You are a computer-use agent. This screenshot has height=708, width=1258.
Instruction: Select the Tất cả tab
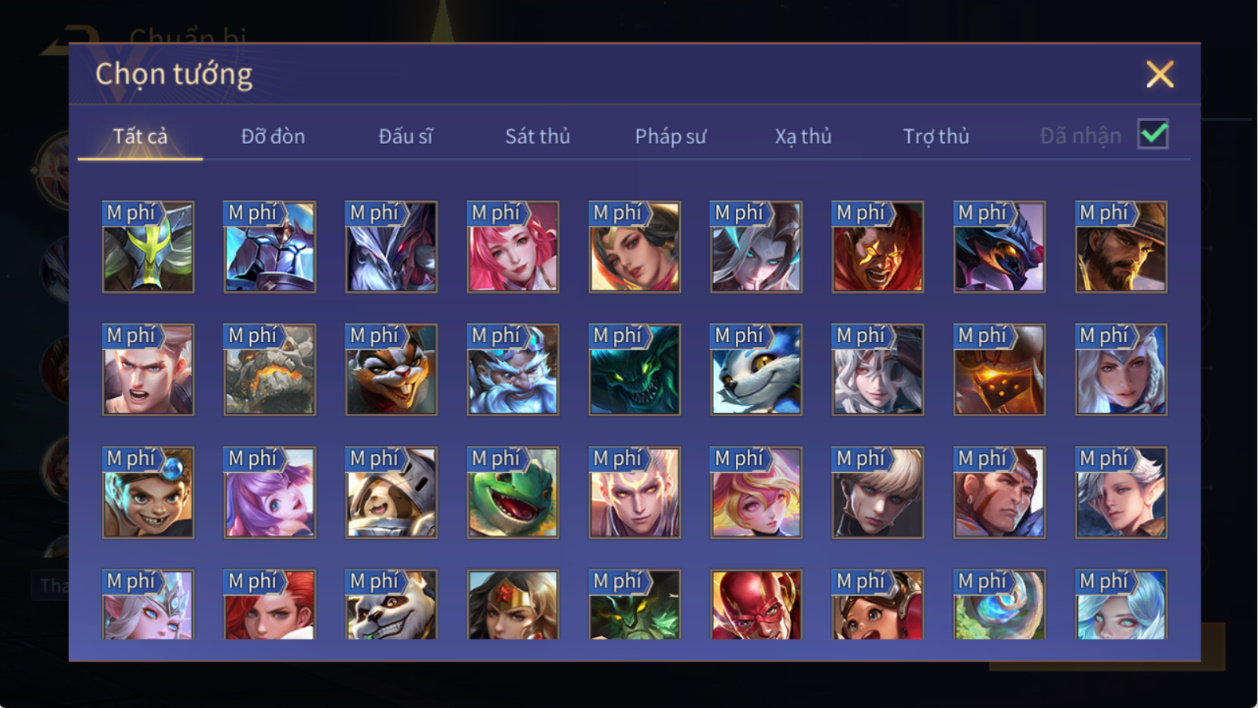[x=140, y=136]
